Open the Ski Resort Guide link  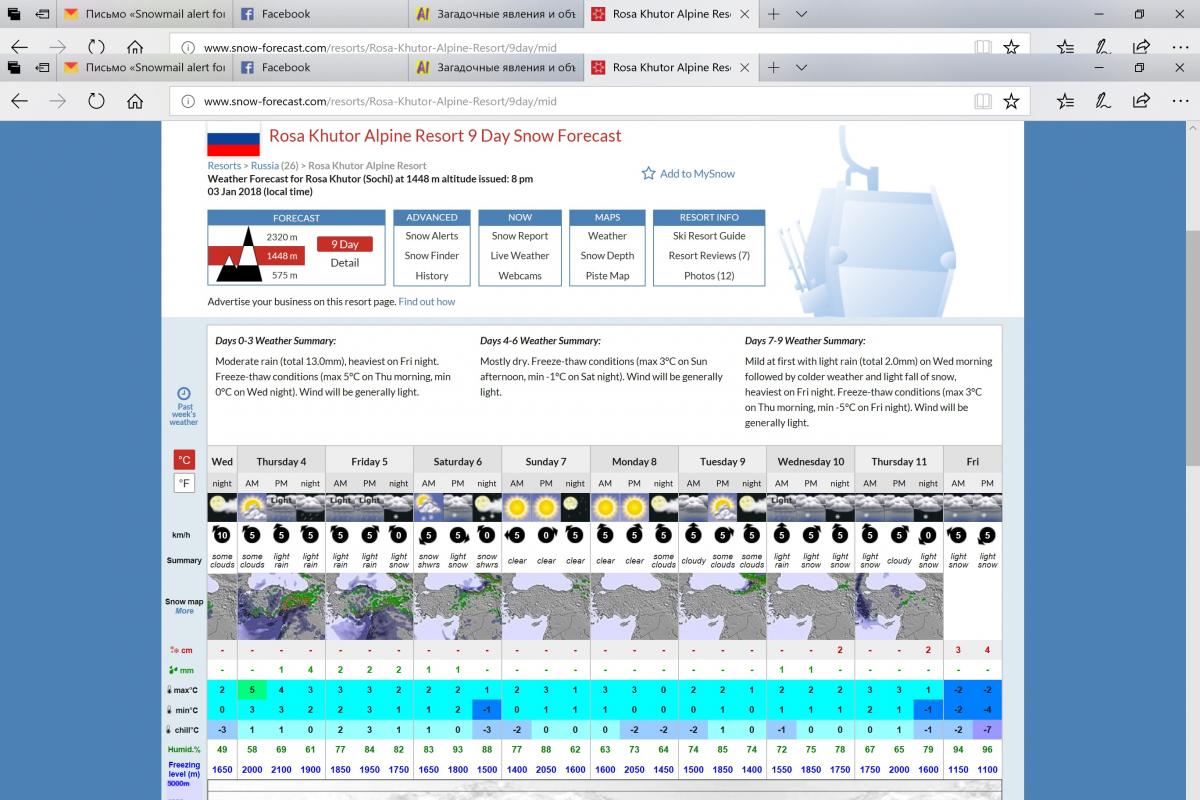(x=709, y=236)
